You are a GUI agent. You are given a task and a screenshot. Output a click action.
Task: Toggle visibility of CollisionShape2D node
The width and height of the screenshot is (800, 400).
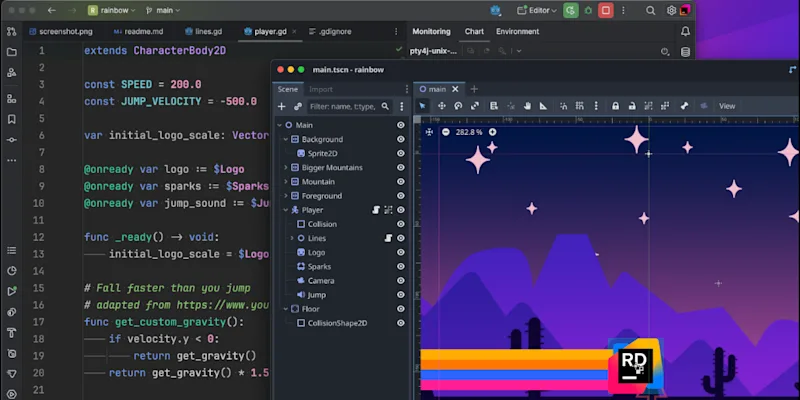401,323
